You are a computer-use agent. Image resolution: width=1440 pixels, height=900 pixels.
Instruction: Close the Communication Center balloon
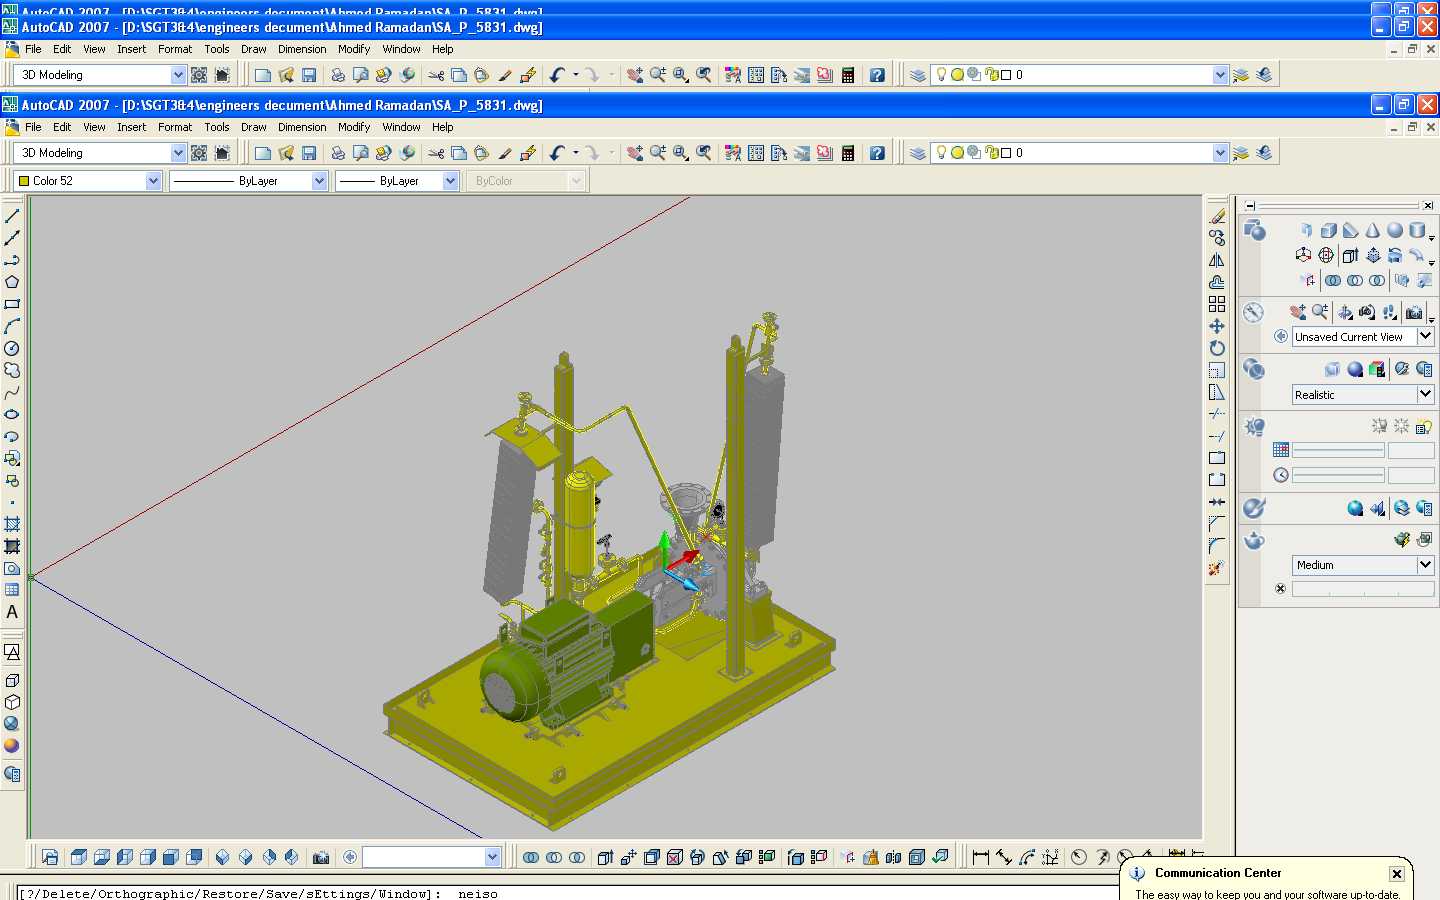(x=1397, y=874)
